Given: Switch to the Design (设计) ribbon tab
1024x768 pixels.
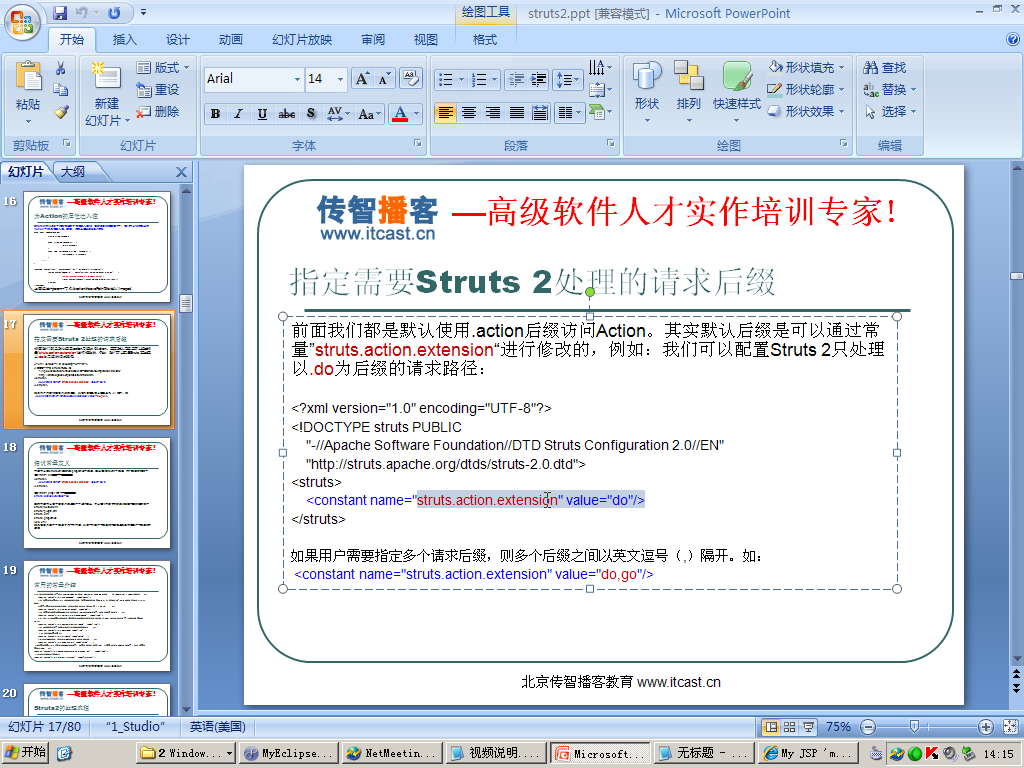Looking at the screenshot, I should point(178,40).
